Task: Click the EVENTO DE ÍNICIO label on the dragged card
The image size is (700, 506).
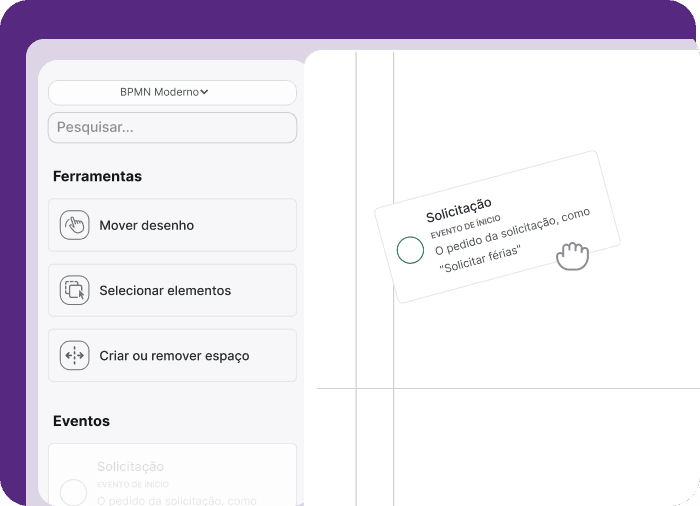Action: 465,227
